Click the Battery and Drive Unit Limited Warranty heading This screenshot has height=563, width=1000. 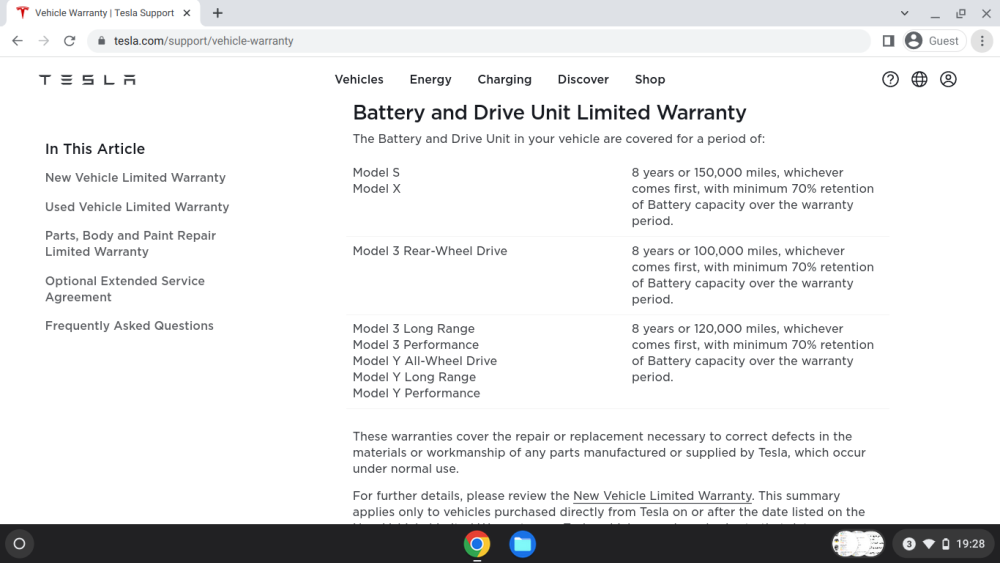[x=549, y=113]
